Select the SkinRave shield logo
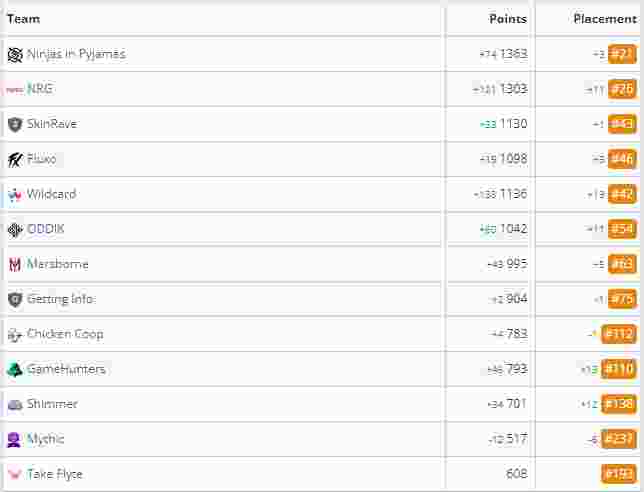This screenshot has height=492, width=644. click(x=15, y=124)
